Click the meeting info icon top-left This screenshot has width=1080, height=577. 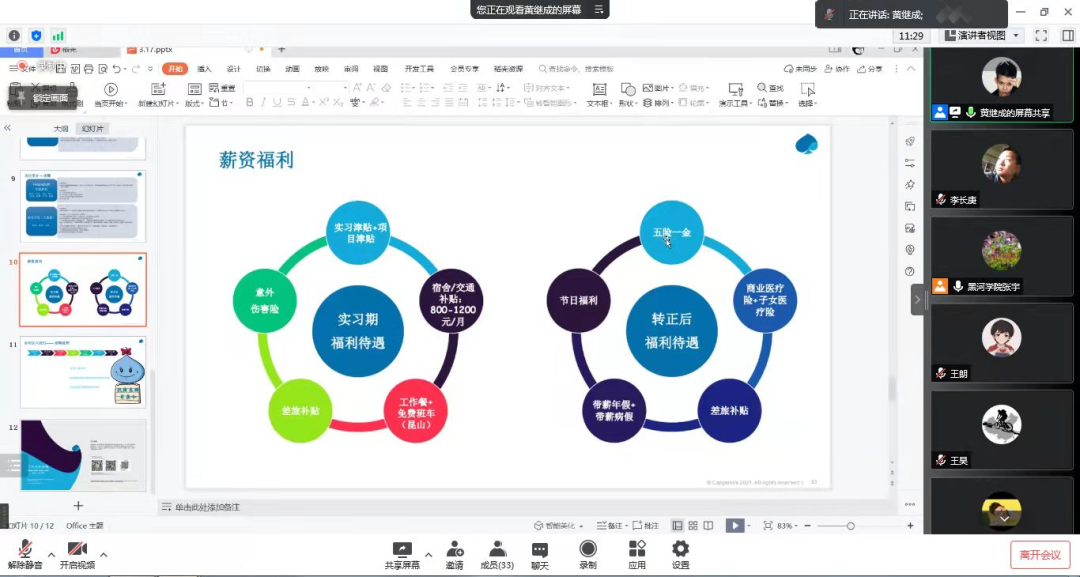pyautogui.click(x=14, y=35)
